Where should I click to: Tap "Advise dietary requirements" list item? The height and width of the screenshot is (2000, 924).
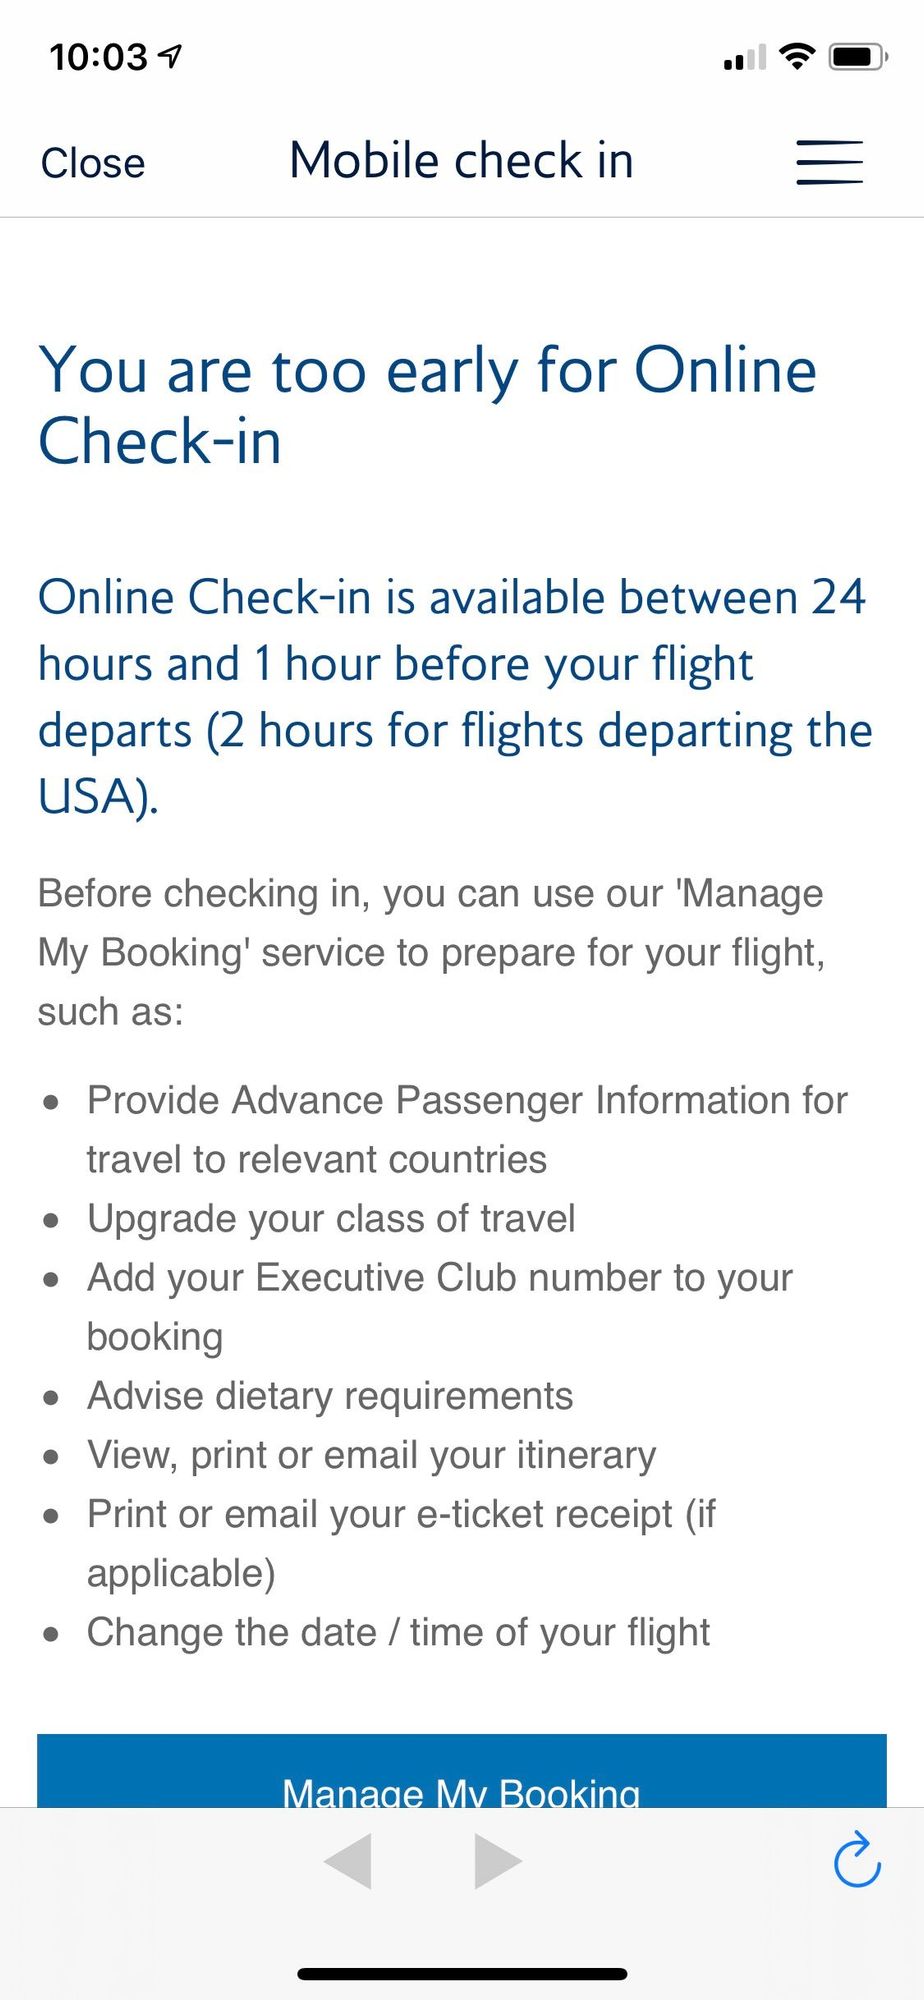(x=330, y=1395)
